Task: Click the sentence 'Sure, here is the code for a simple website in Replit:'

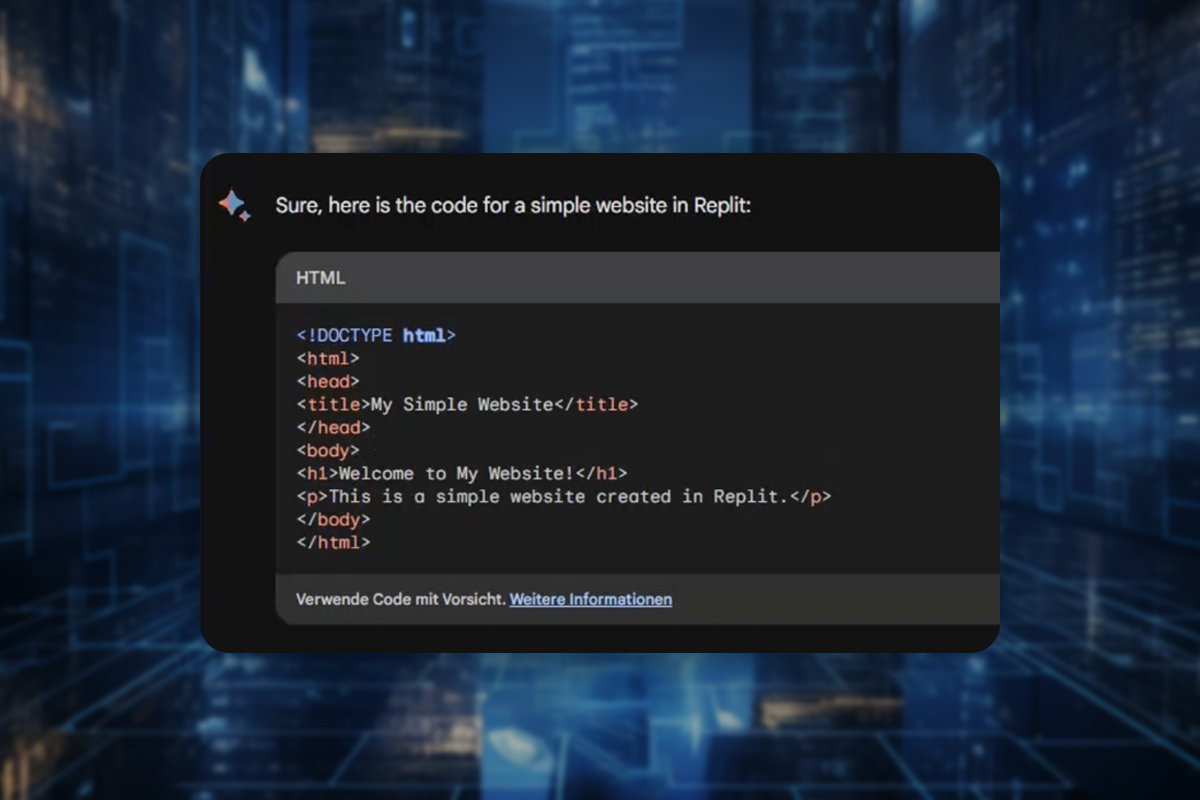Action: 513,206
